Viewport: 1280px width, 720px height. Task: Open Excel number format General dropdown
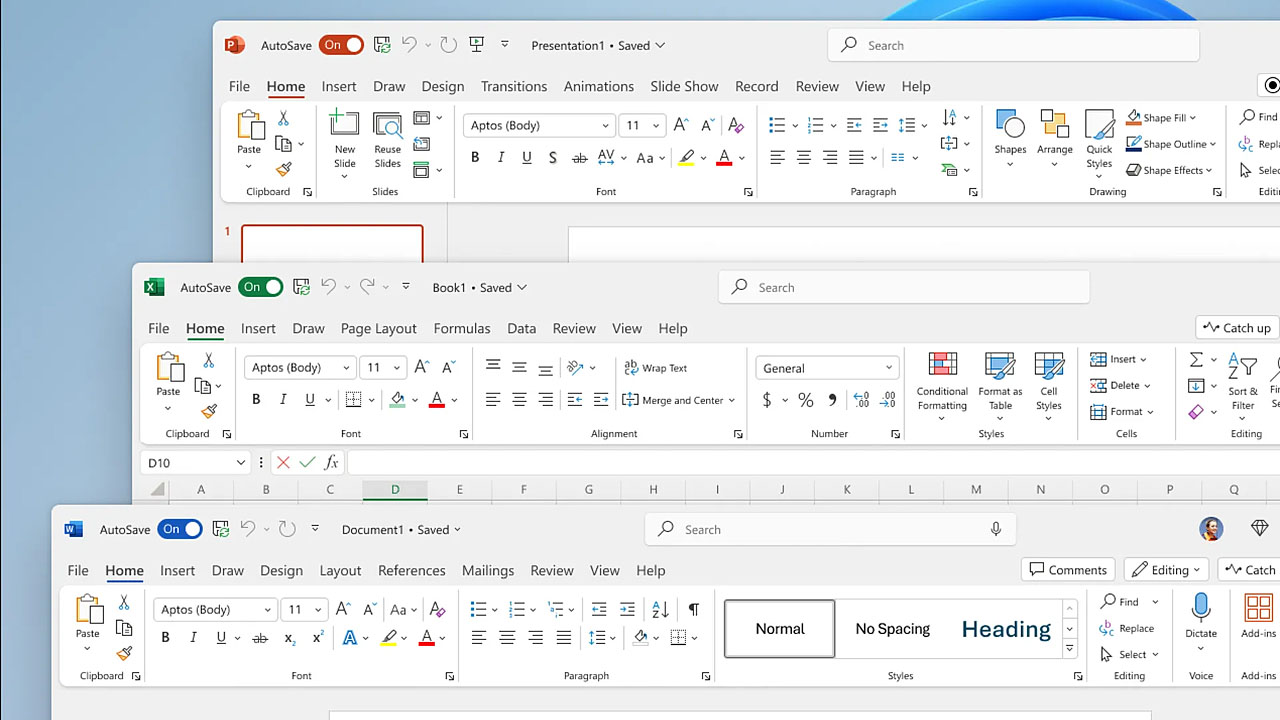click(888, 368)
